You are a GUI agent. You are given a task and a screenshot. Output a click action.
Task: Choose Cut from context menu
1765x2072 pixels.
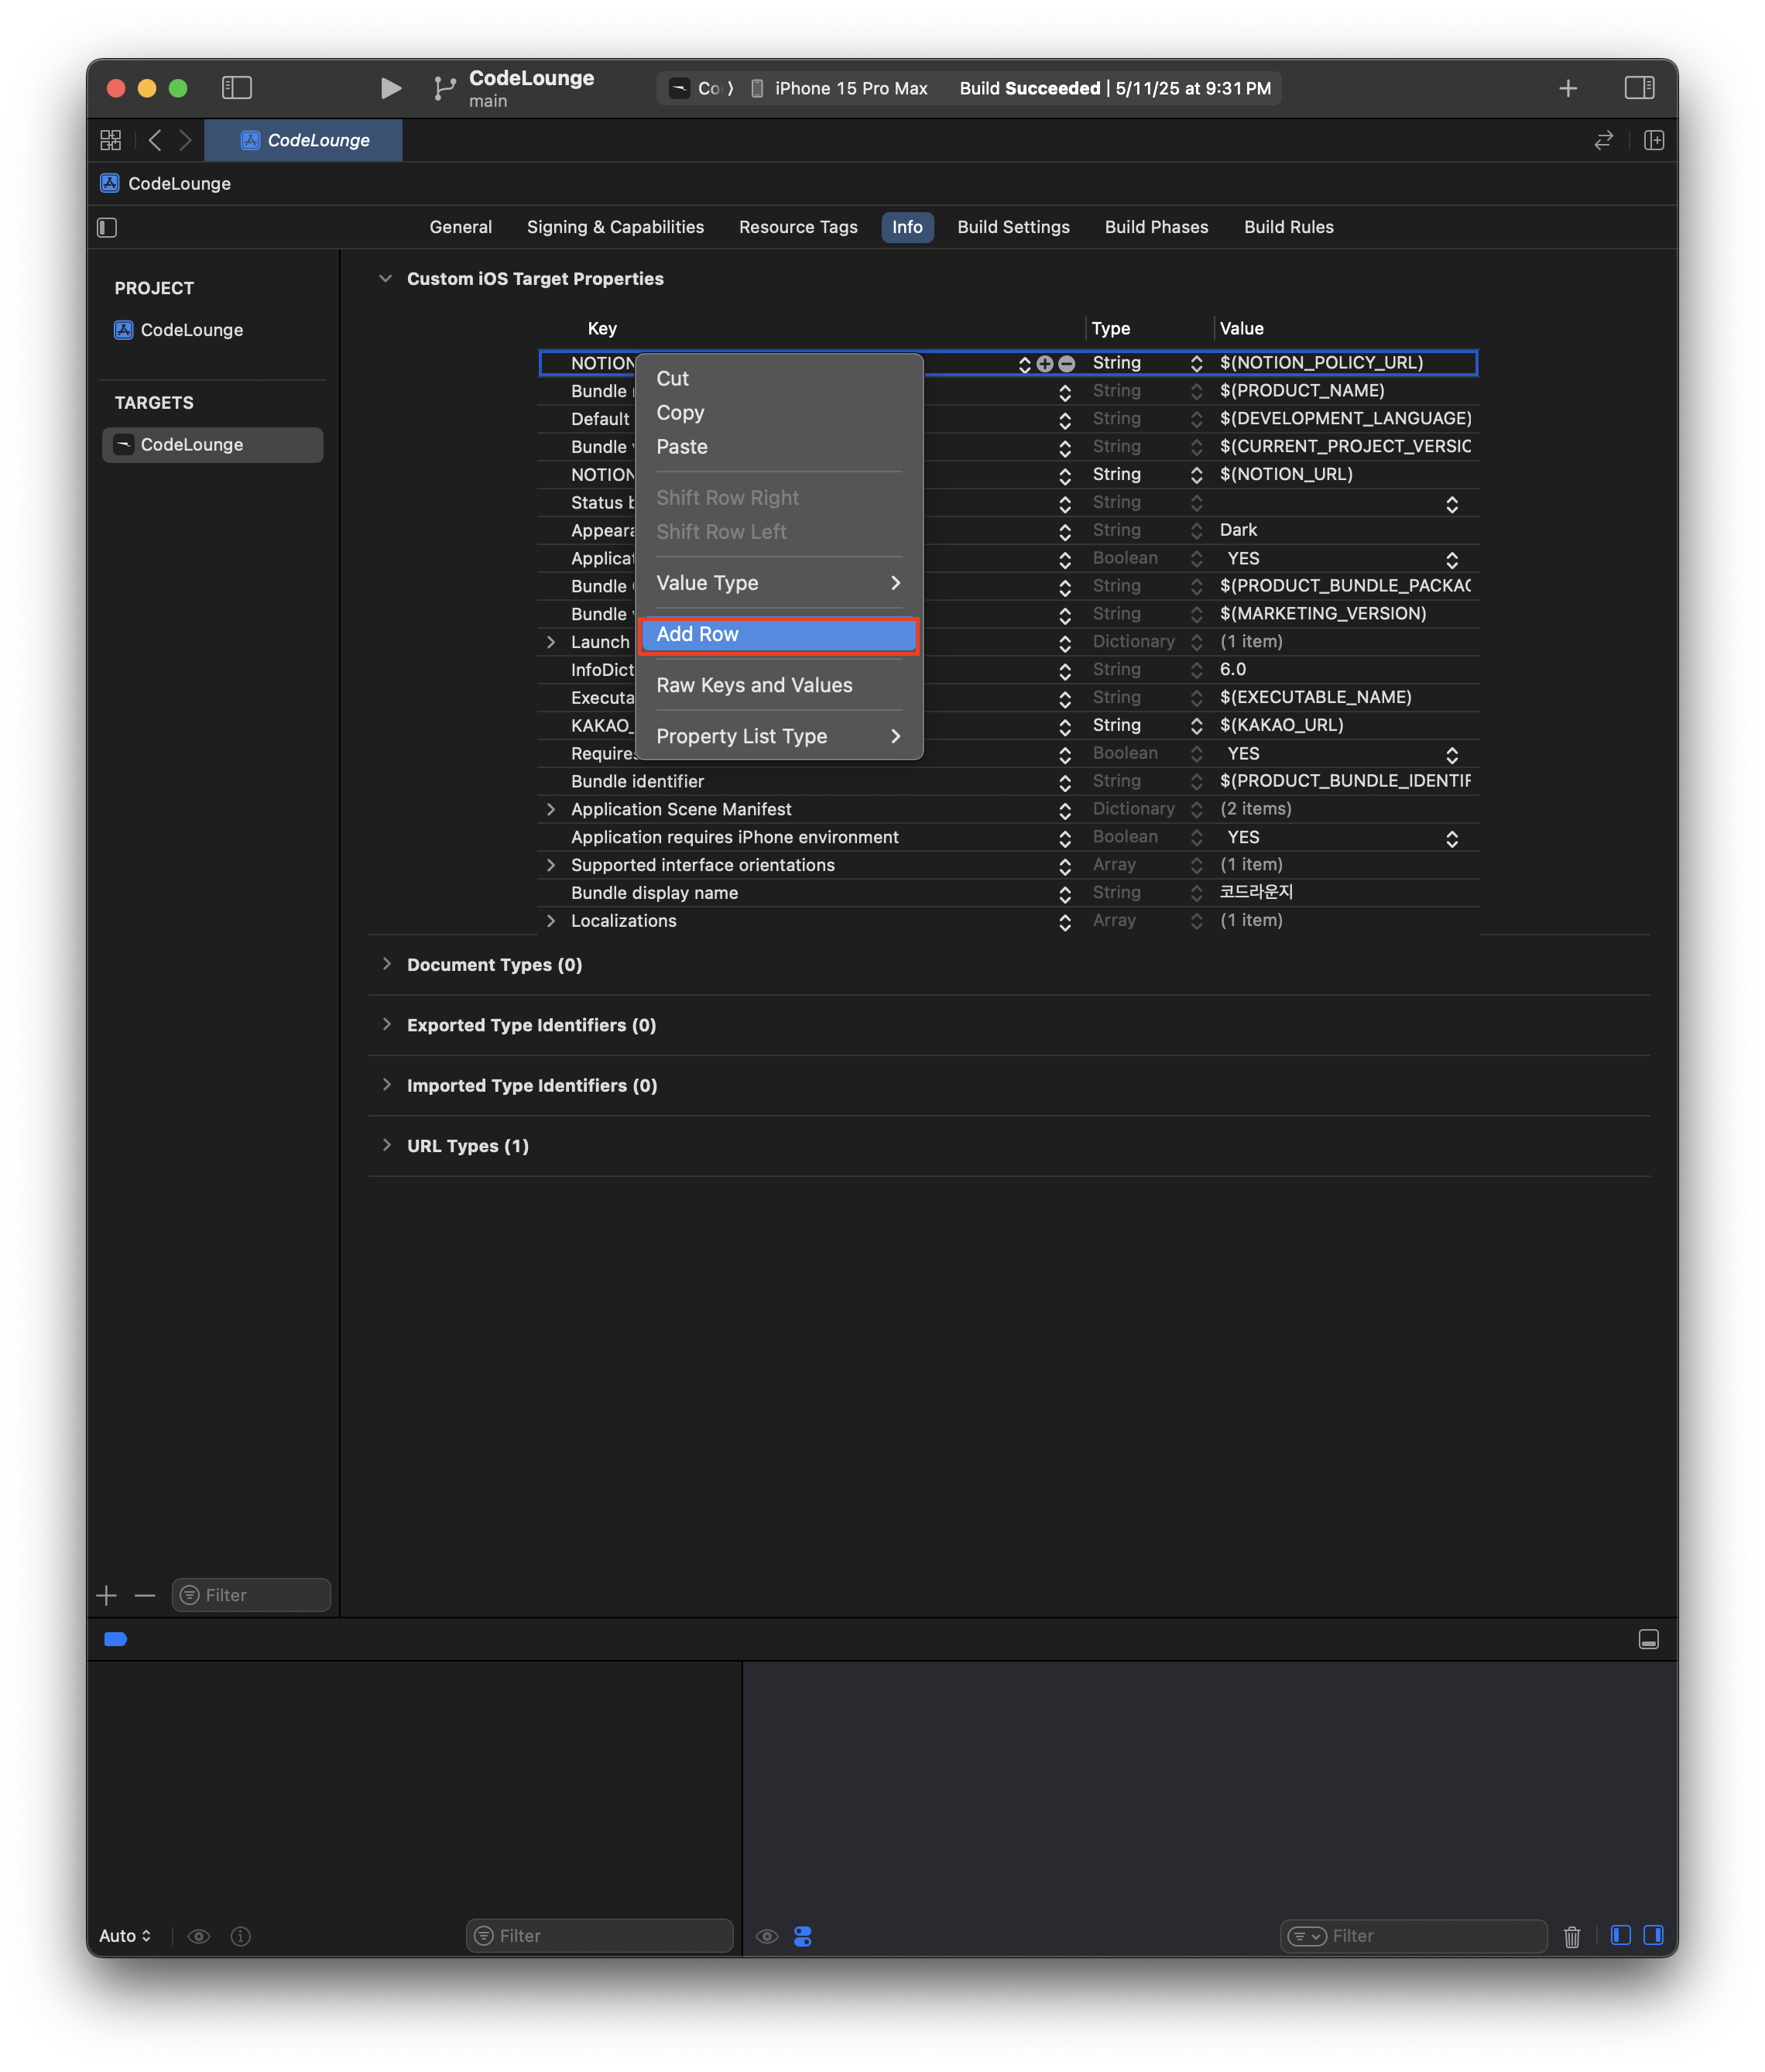click(778, 379)
